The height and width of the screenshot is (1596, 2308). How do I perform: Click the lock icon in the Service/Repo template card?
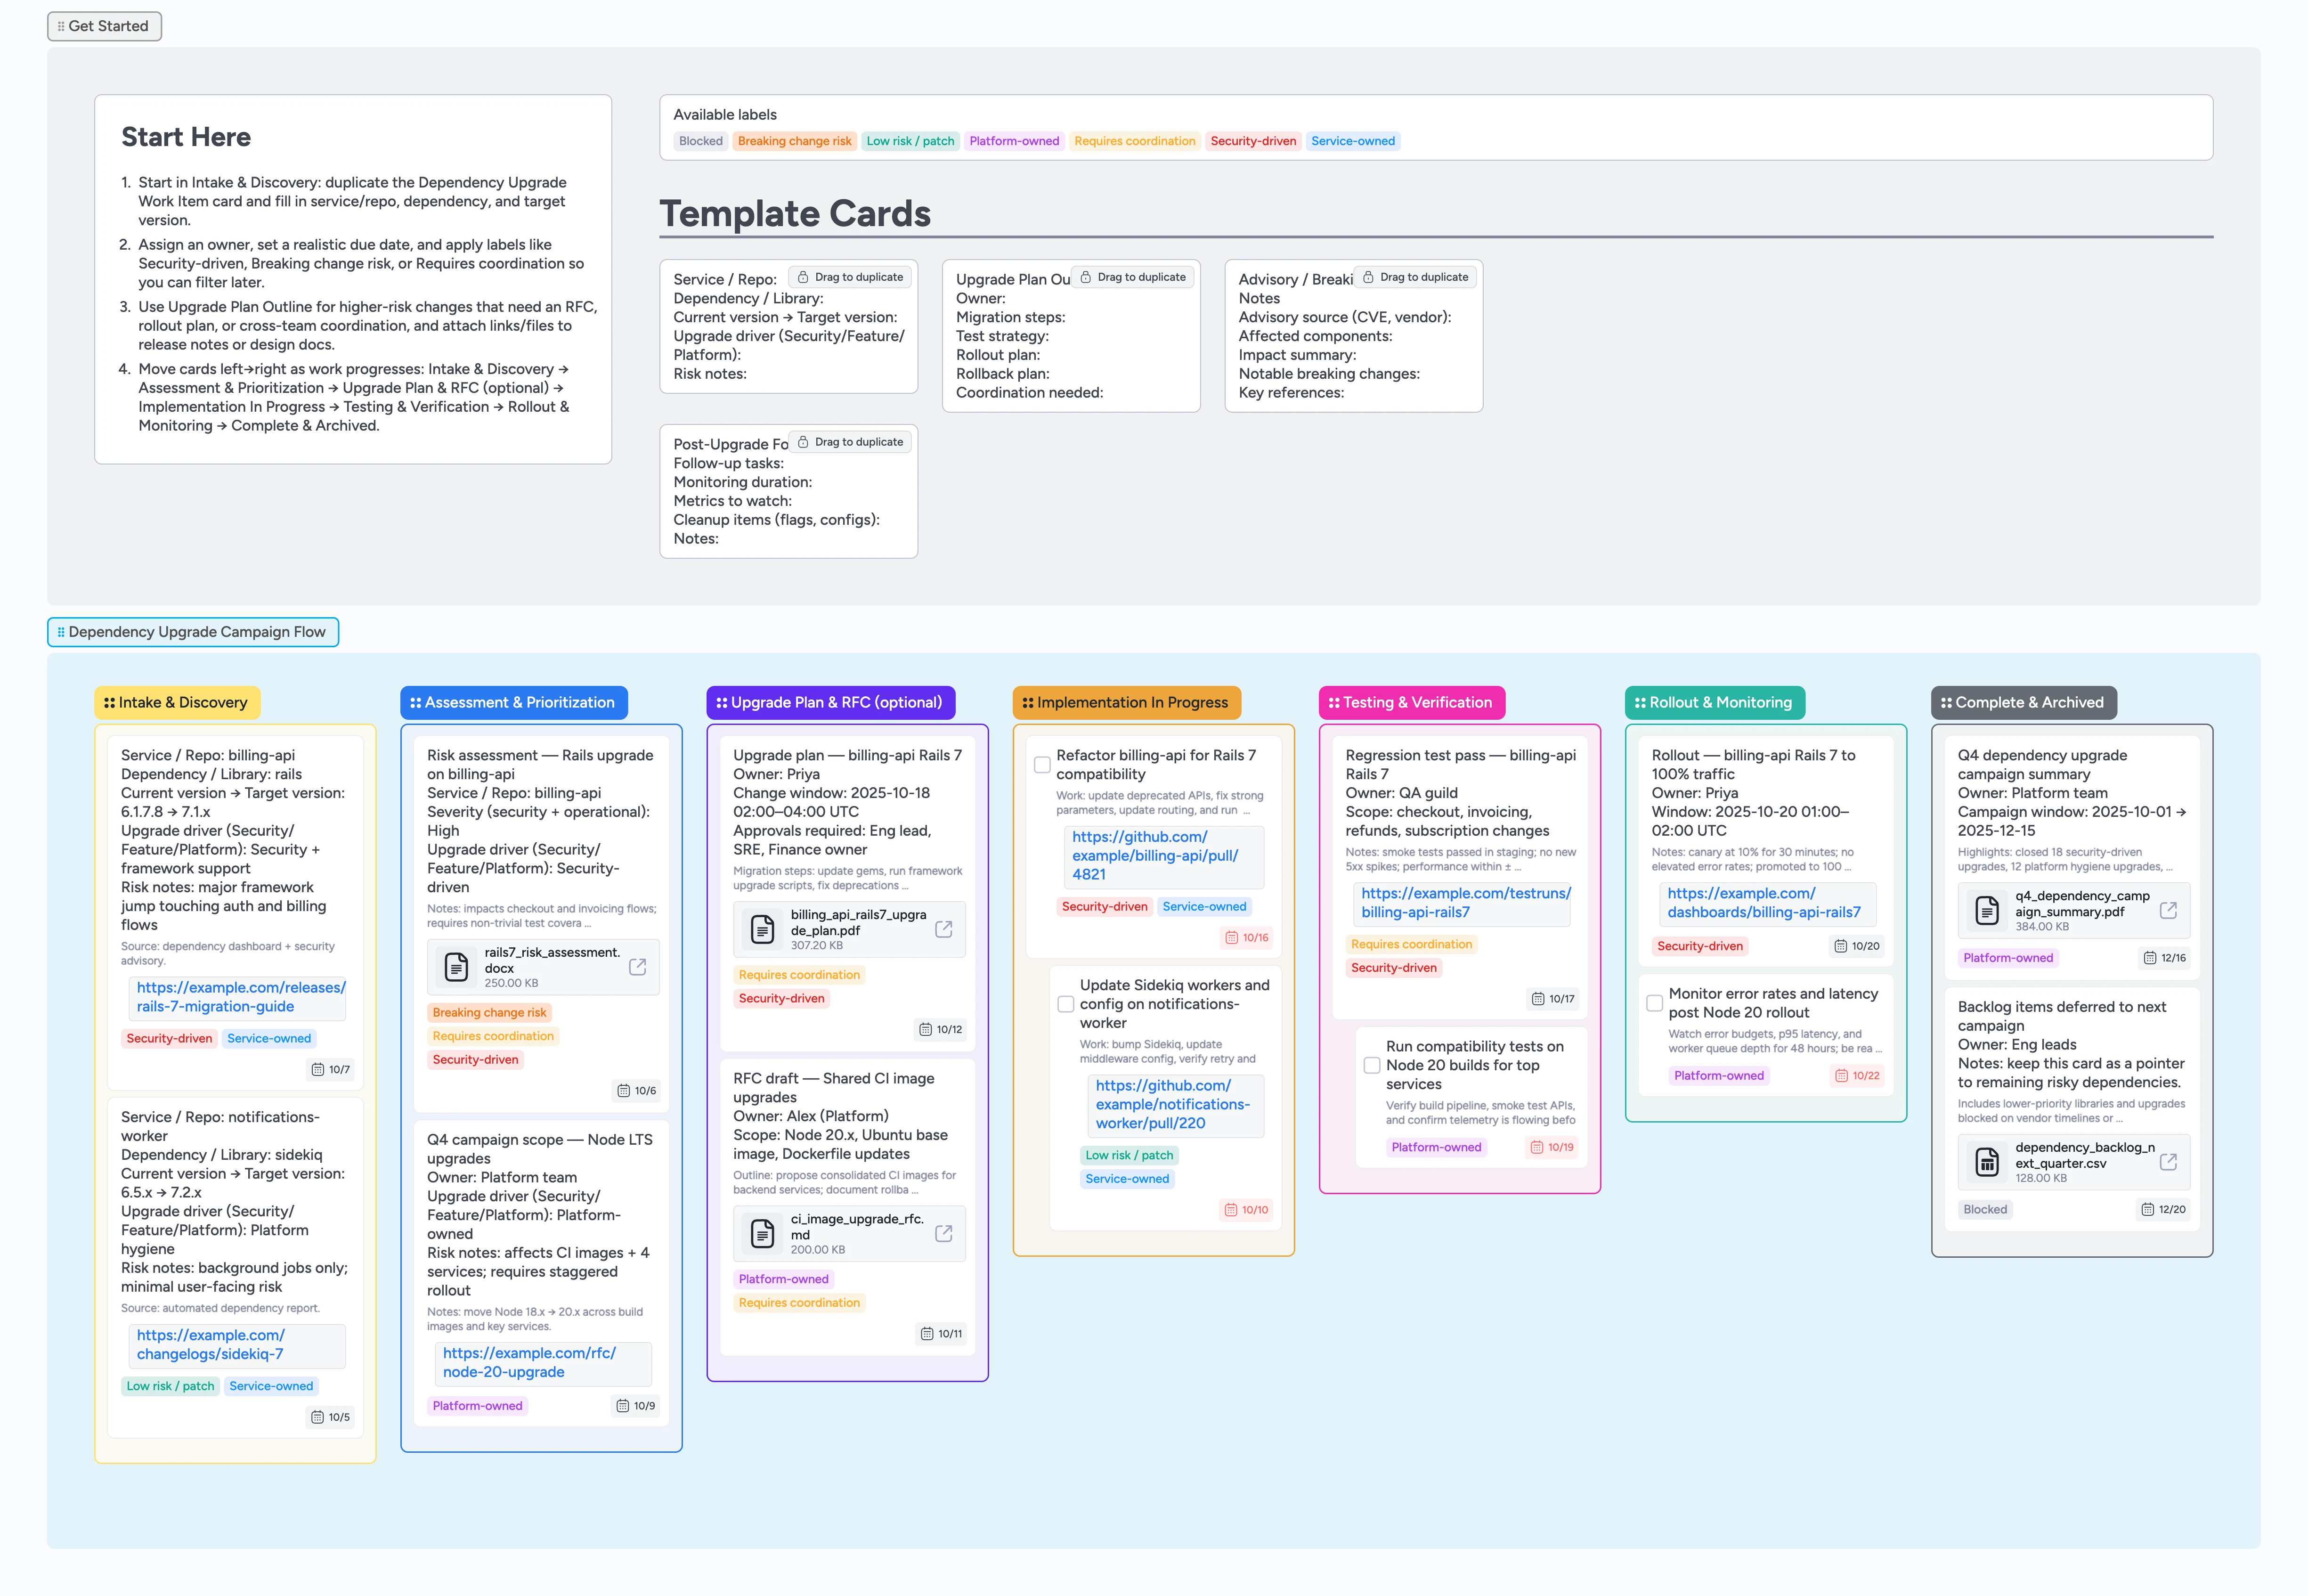pyautogui.click(x=803, y=276)
